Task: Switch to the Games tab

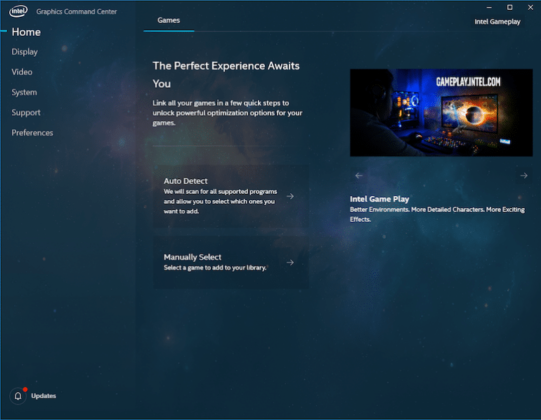Action: 169,20
